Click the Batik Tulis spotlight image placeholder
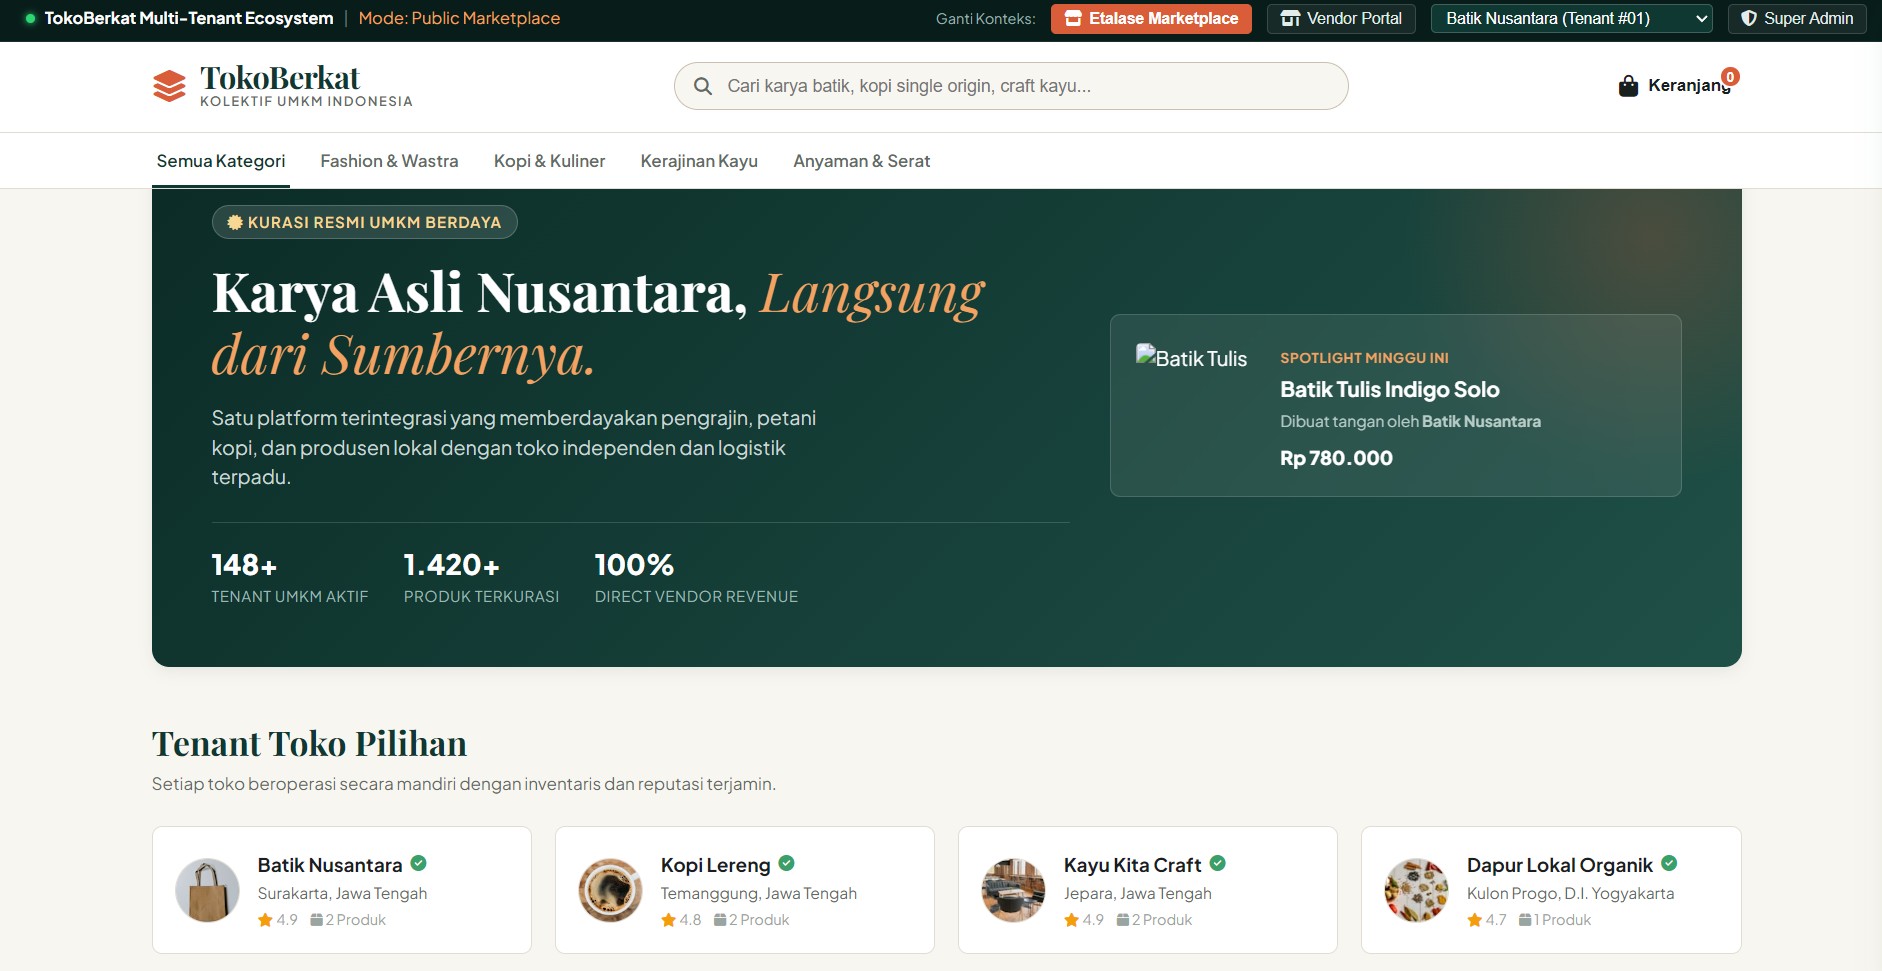Viewport: 1882px width, 971px height. 1192,358
